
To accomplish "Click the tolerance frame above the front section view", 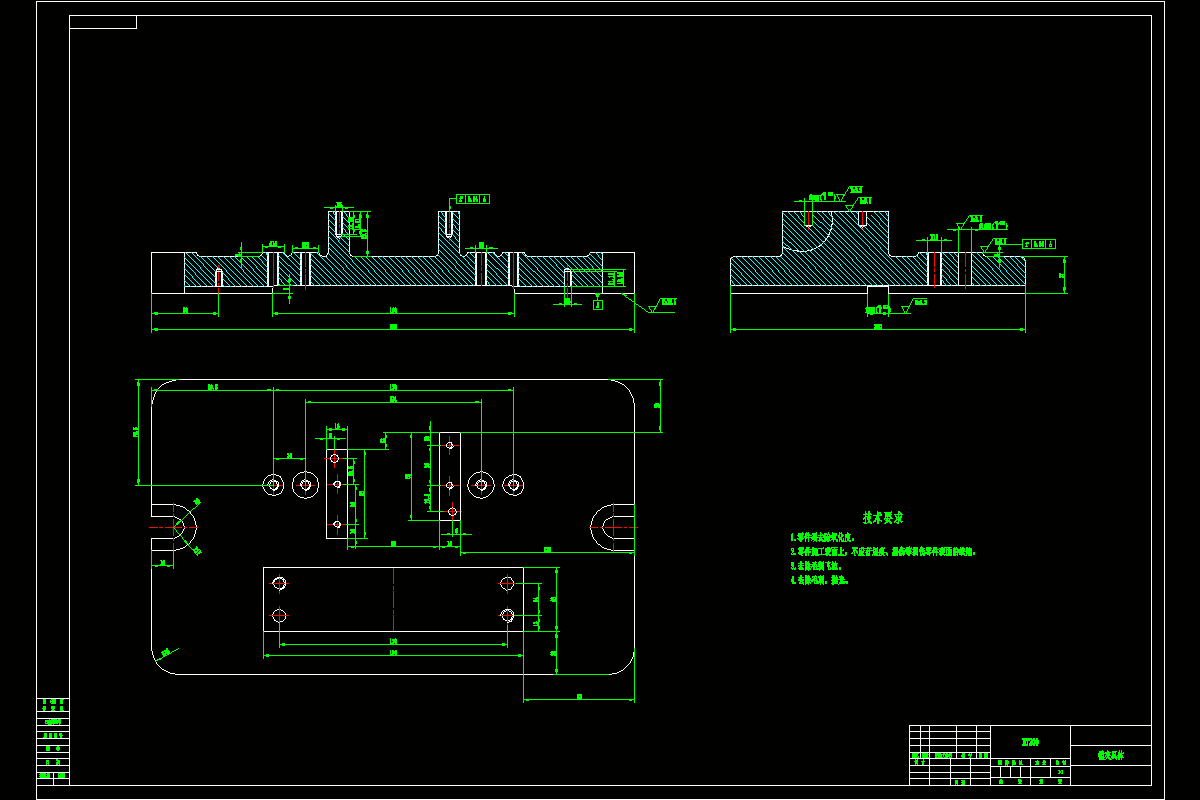I will [473, 199].
